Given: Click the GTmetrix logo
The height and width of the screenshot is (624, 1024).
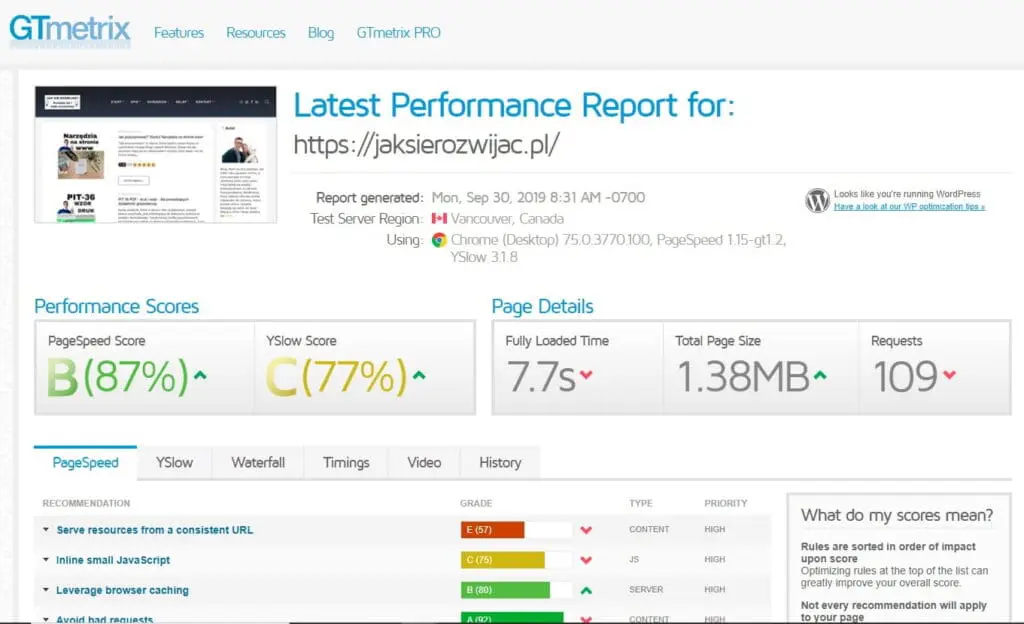Looking at the screenshot, I should [70, 31].
